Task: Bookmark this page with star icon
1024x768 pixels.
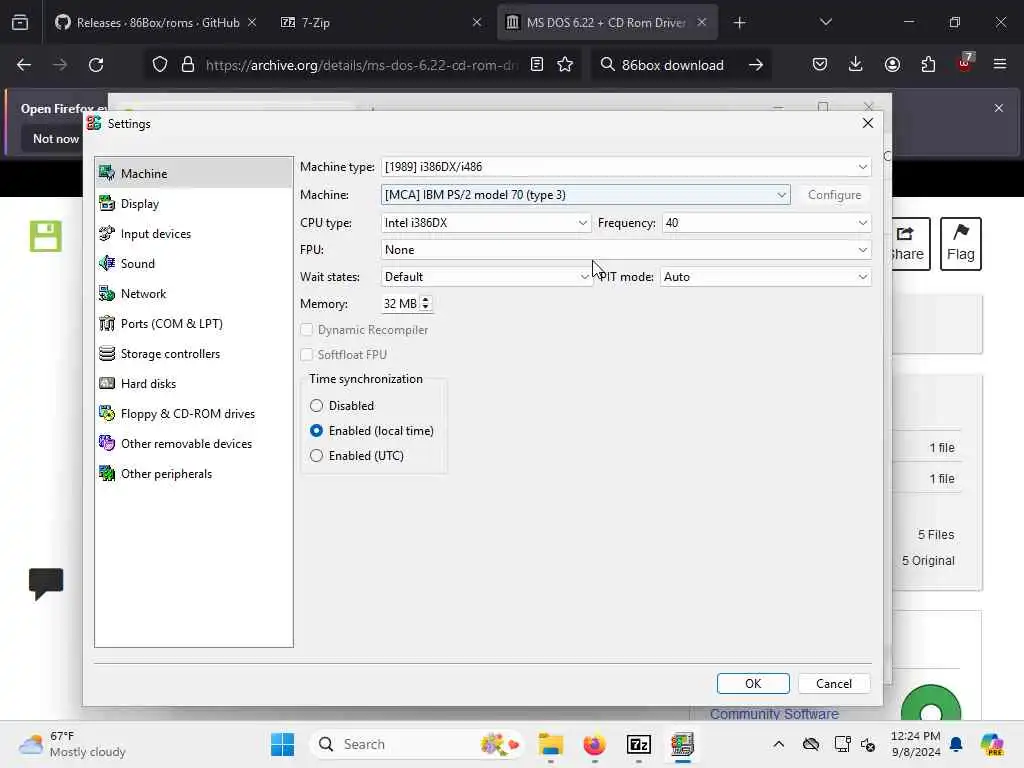Action: pyautogui.click(x=565, y=65)
